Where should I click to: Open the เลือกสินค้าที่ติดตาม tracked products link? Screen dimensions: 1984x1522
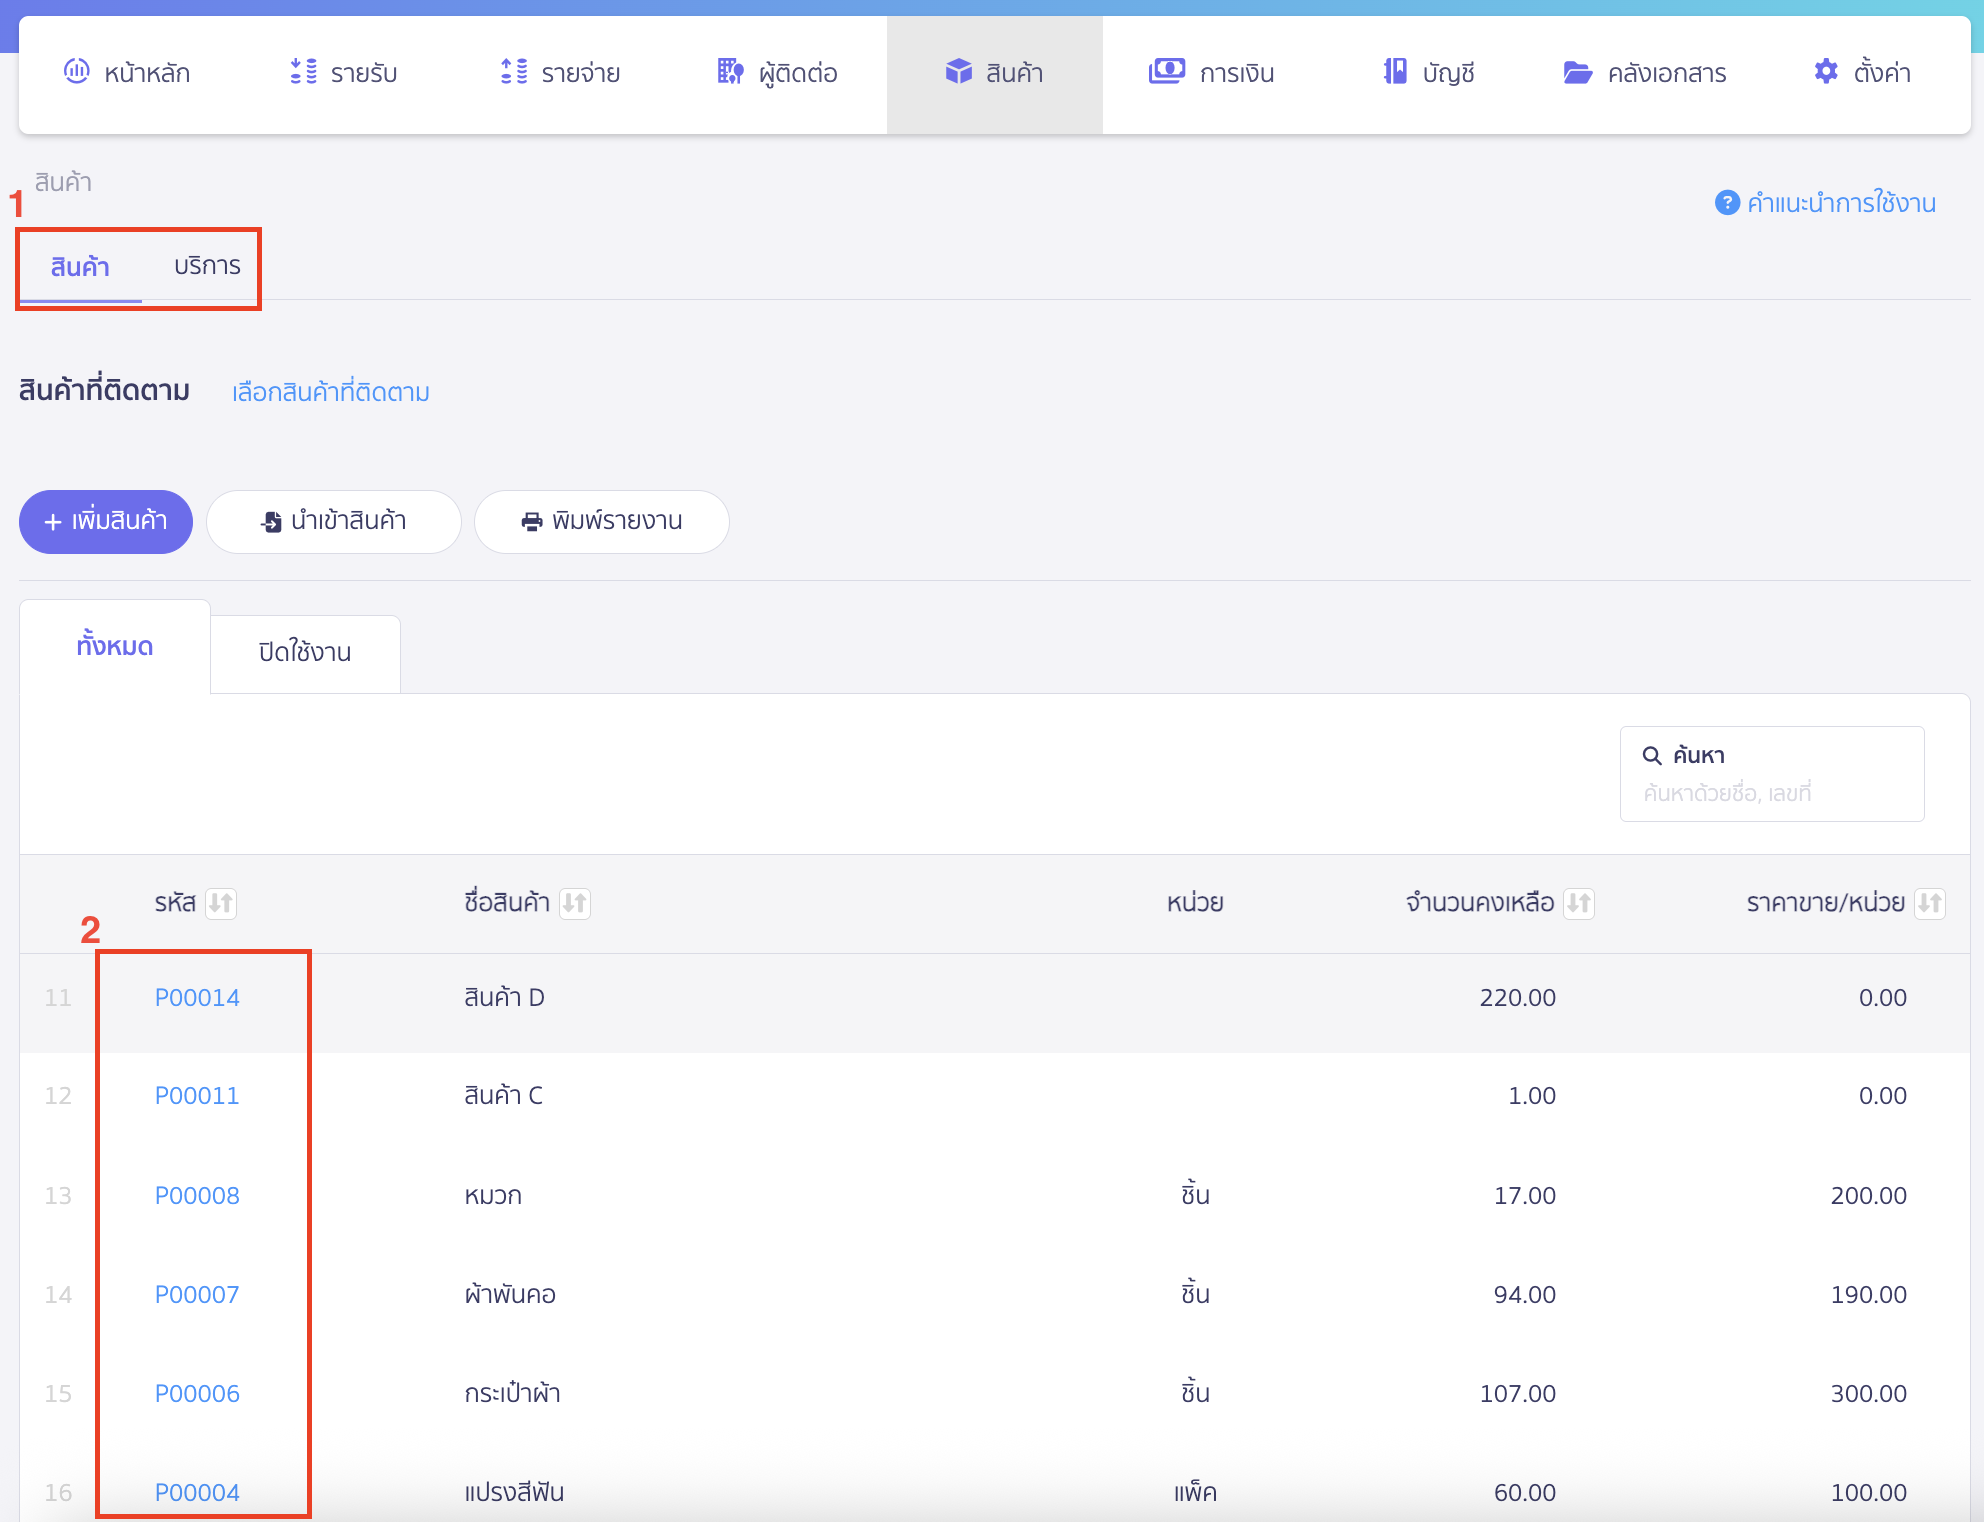coord(331,392)
